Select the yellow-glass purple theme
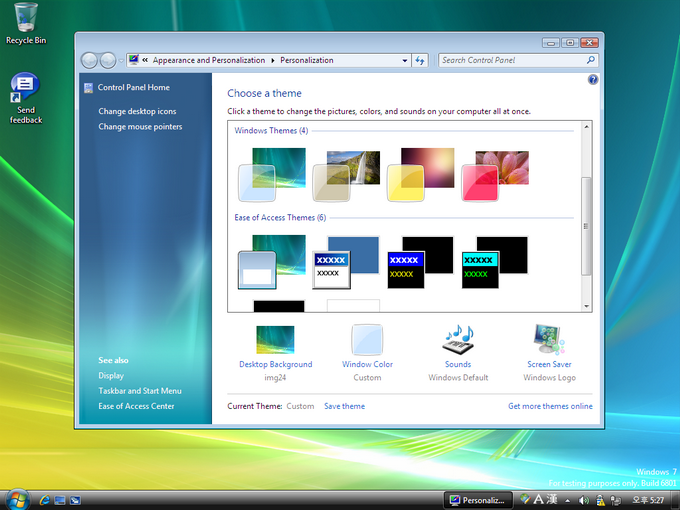Screen dimensions: 680x510 pyautogui.click(x=421, y=175)
